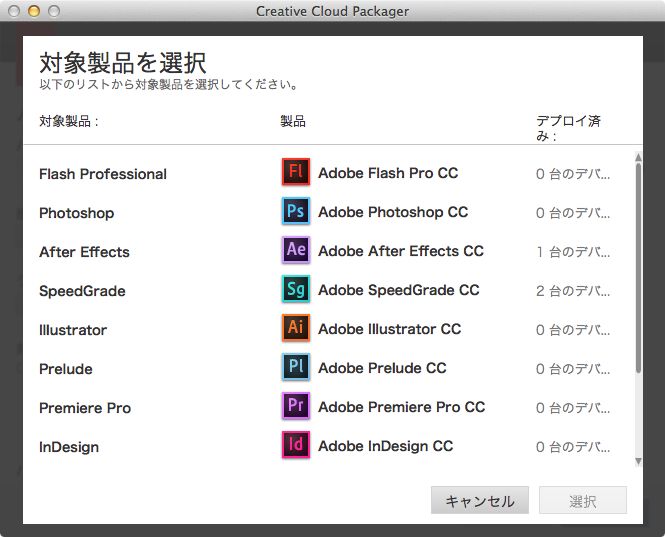
Task: Select the Premiere Pro target product label
Action: (x=85, y=408)
